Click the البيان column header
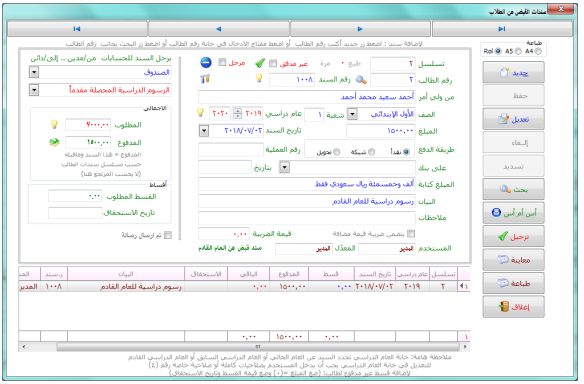584x384 pixels. point(126,274)
